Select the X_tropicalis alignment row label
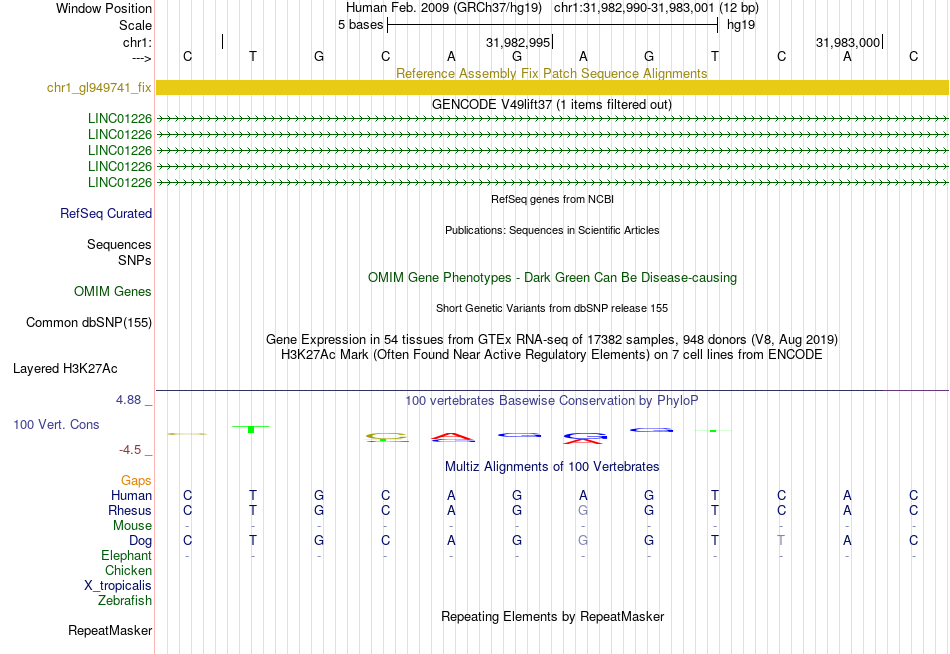Viewport: 950px width, 654px height. point(118,586)
